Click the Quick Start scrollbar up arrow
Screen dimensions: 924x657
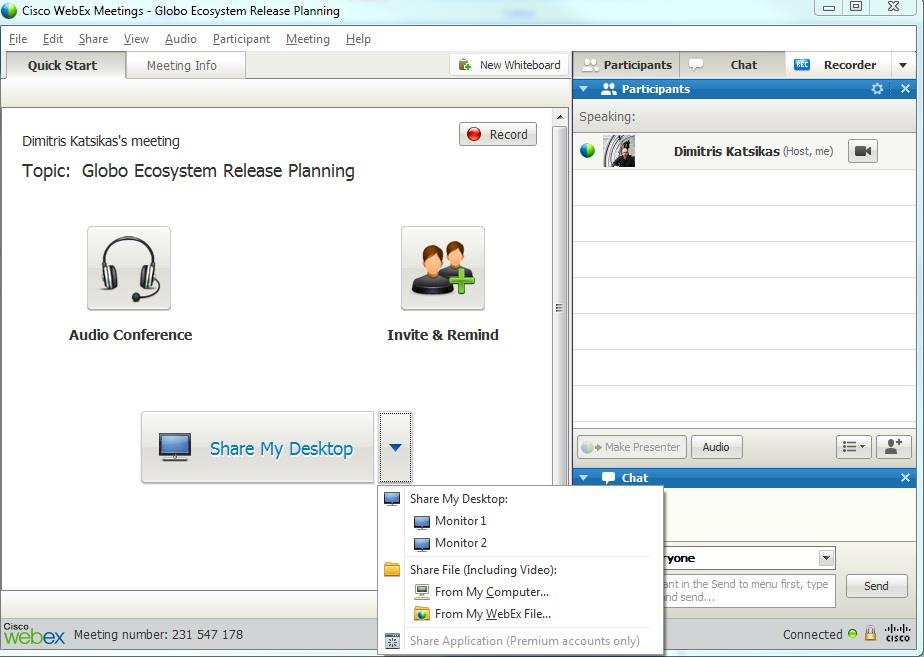coord(560,117)
